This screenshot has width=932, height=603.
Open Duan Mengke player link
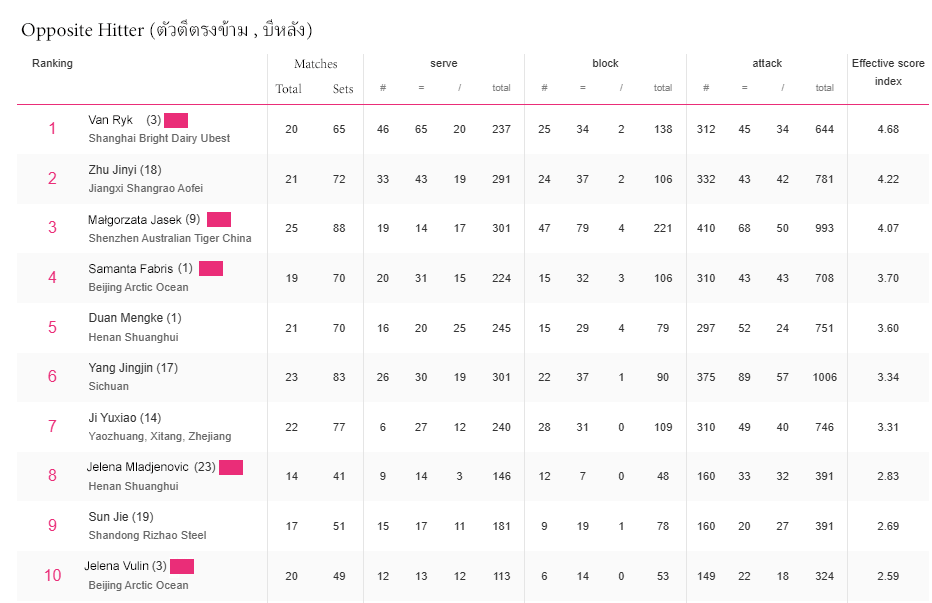134,318
